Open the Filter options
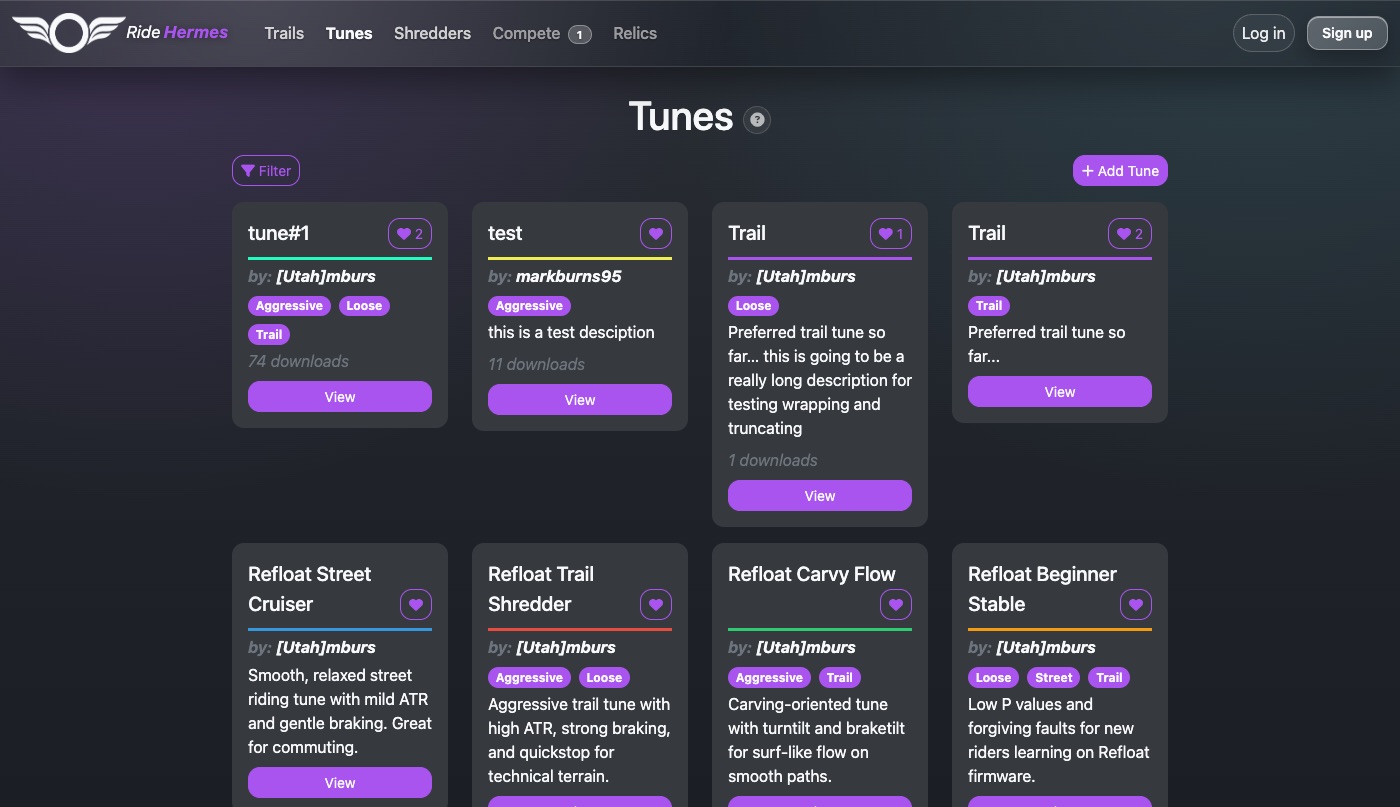This screenshot has height=807, width=1400. (x=266, y=171)
